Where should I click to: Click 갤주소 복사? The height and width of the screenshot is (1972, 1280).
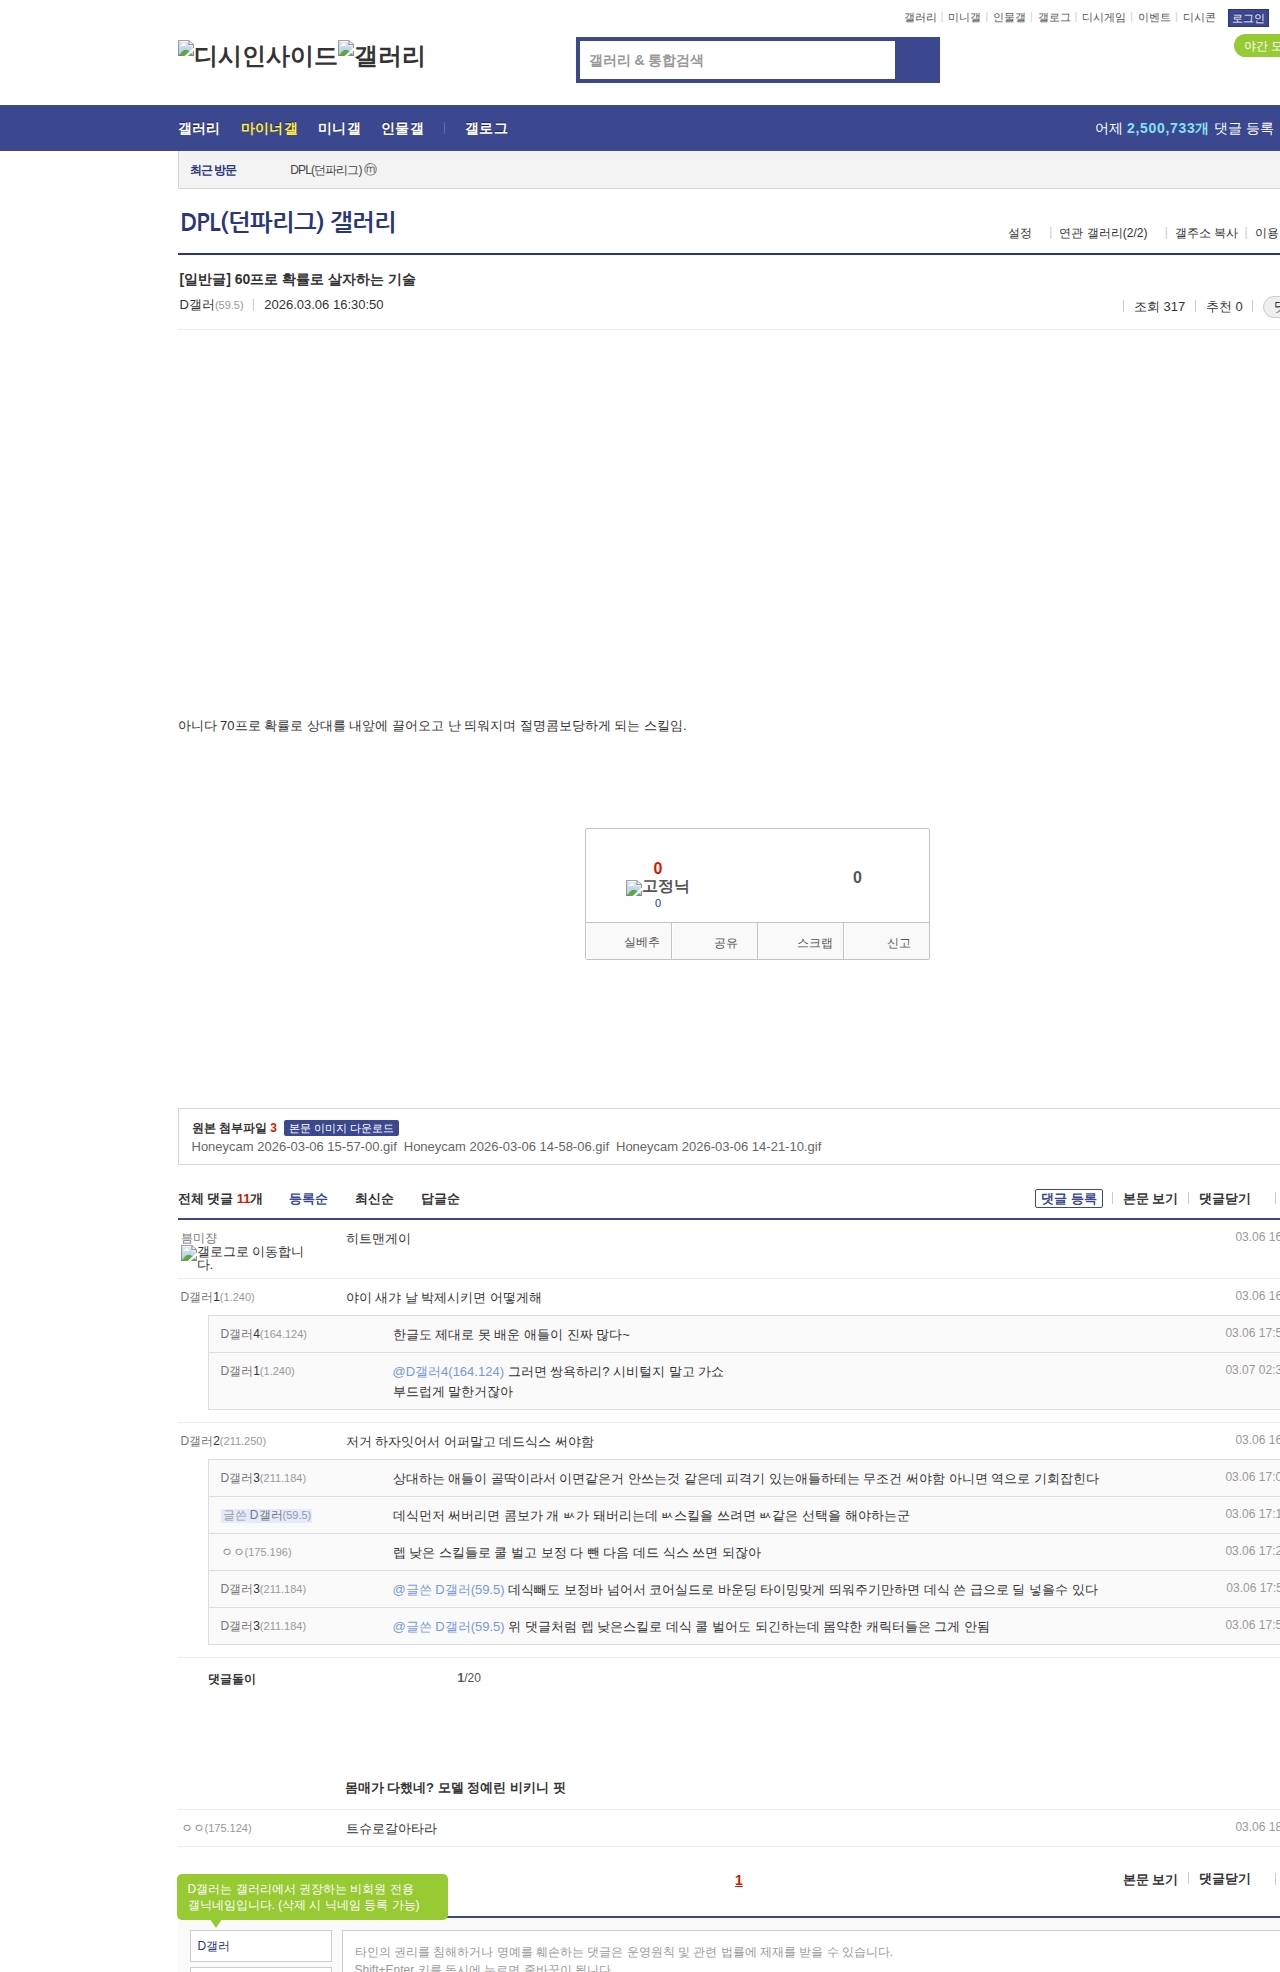1206,233
